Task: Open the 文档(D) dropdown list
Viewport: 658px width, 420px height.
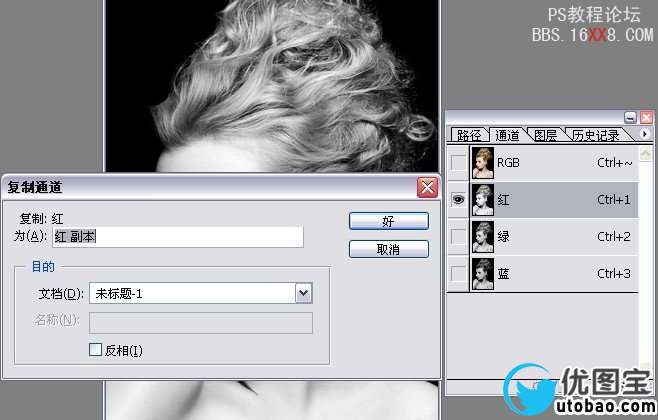Action: pos(303,293)
